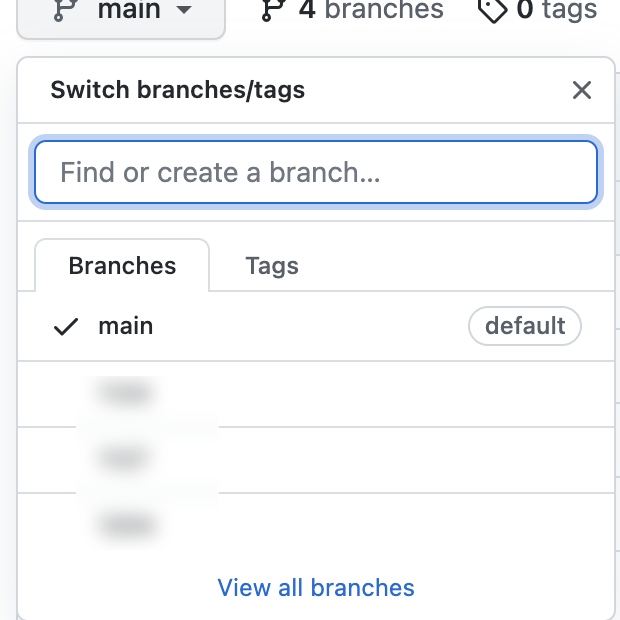
Task: Click the checkmark next to main
Action: coord(66,327)
